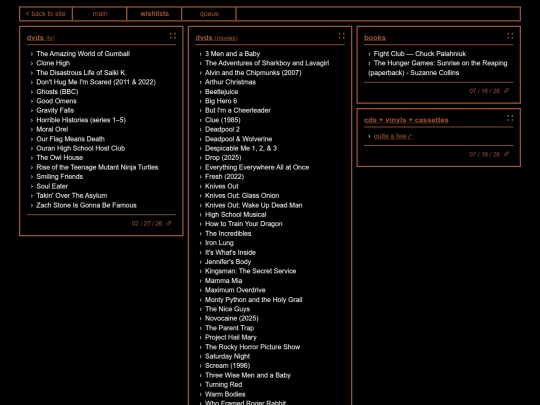This screenshot has width=540, height=405.
Task: Click 'Good Omens' in the tv list
Action: [56, 101]
